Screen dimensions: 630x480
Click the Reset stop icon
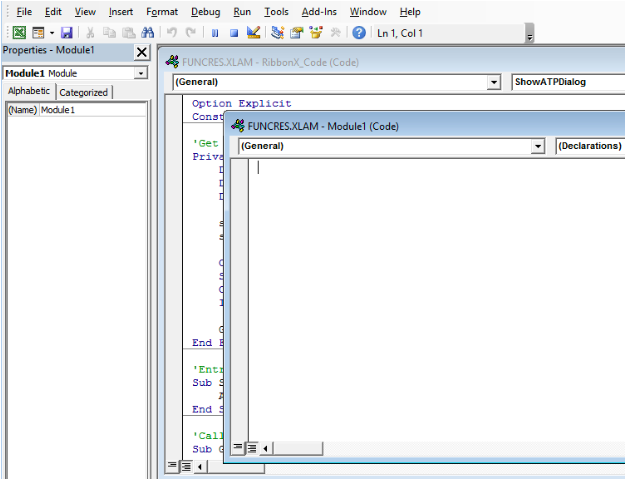tap(234, 33)
